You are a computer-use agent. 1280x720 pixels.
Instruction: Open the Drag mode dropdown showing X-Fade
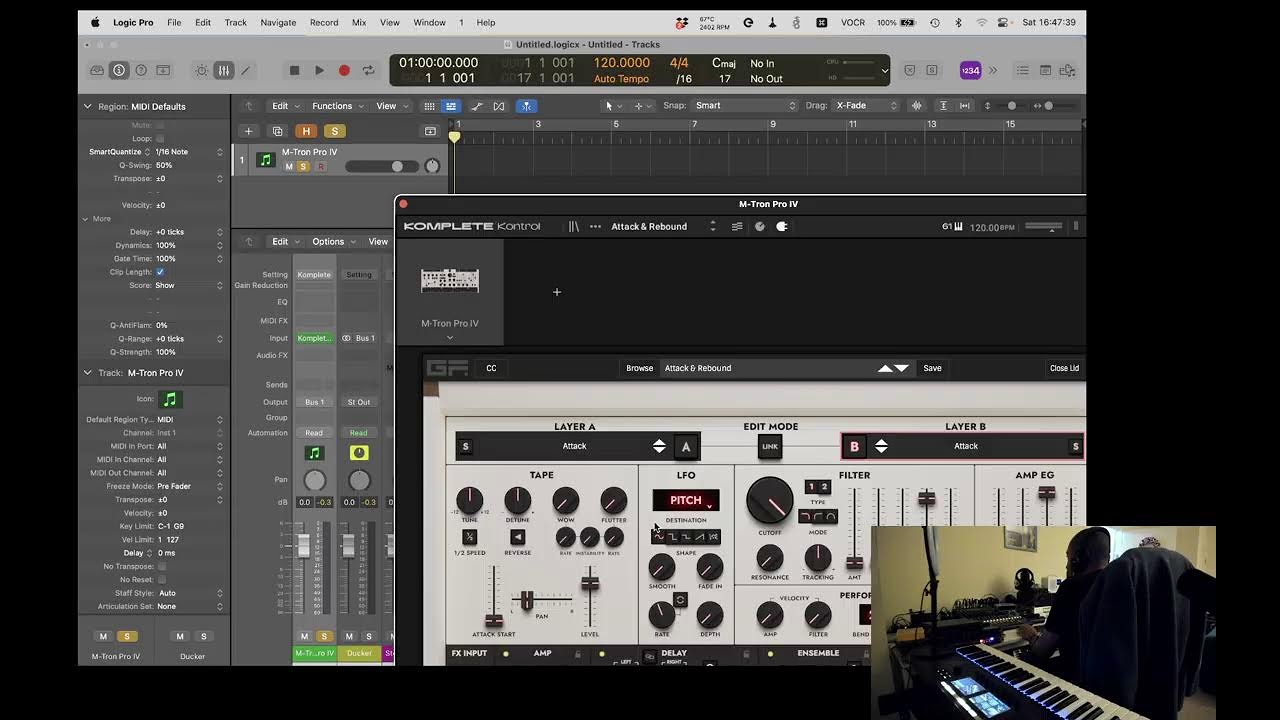point(866,106)
